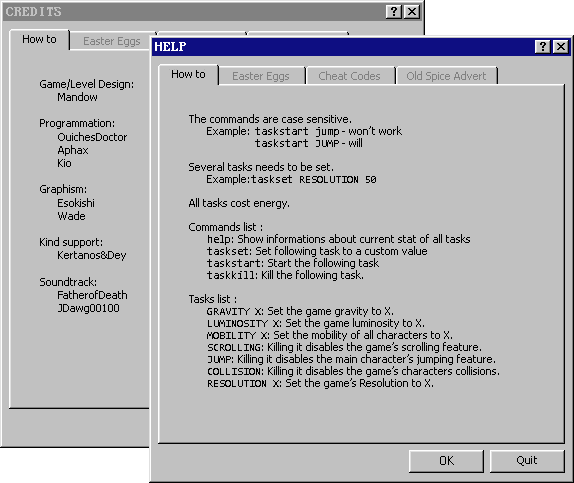Image resolution: width=574 pixels, height=483 pixels.
Task: Click the text 'The commands are case sensitive.'
Action: (x=270, y=119)
